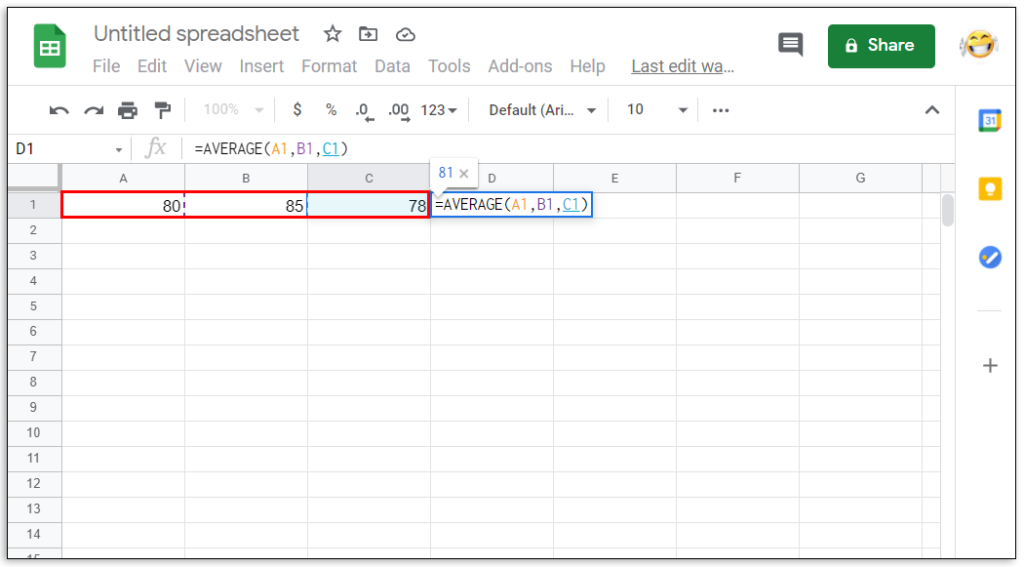Increase decimal places icon

(398, 112)
